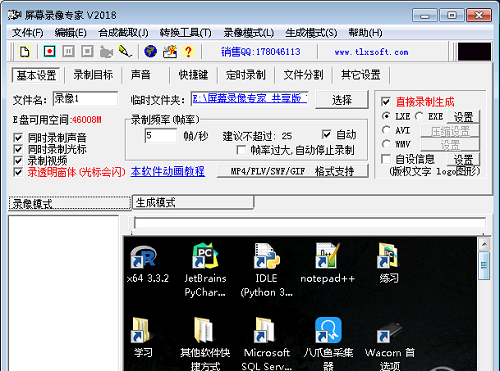The width and height of the screenshot is (500, 371).
Task: Select the AVI format radio button
Action: [x=386, y=130]
